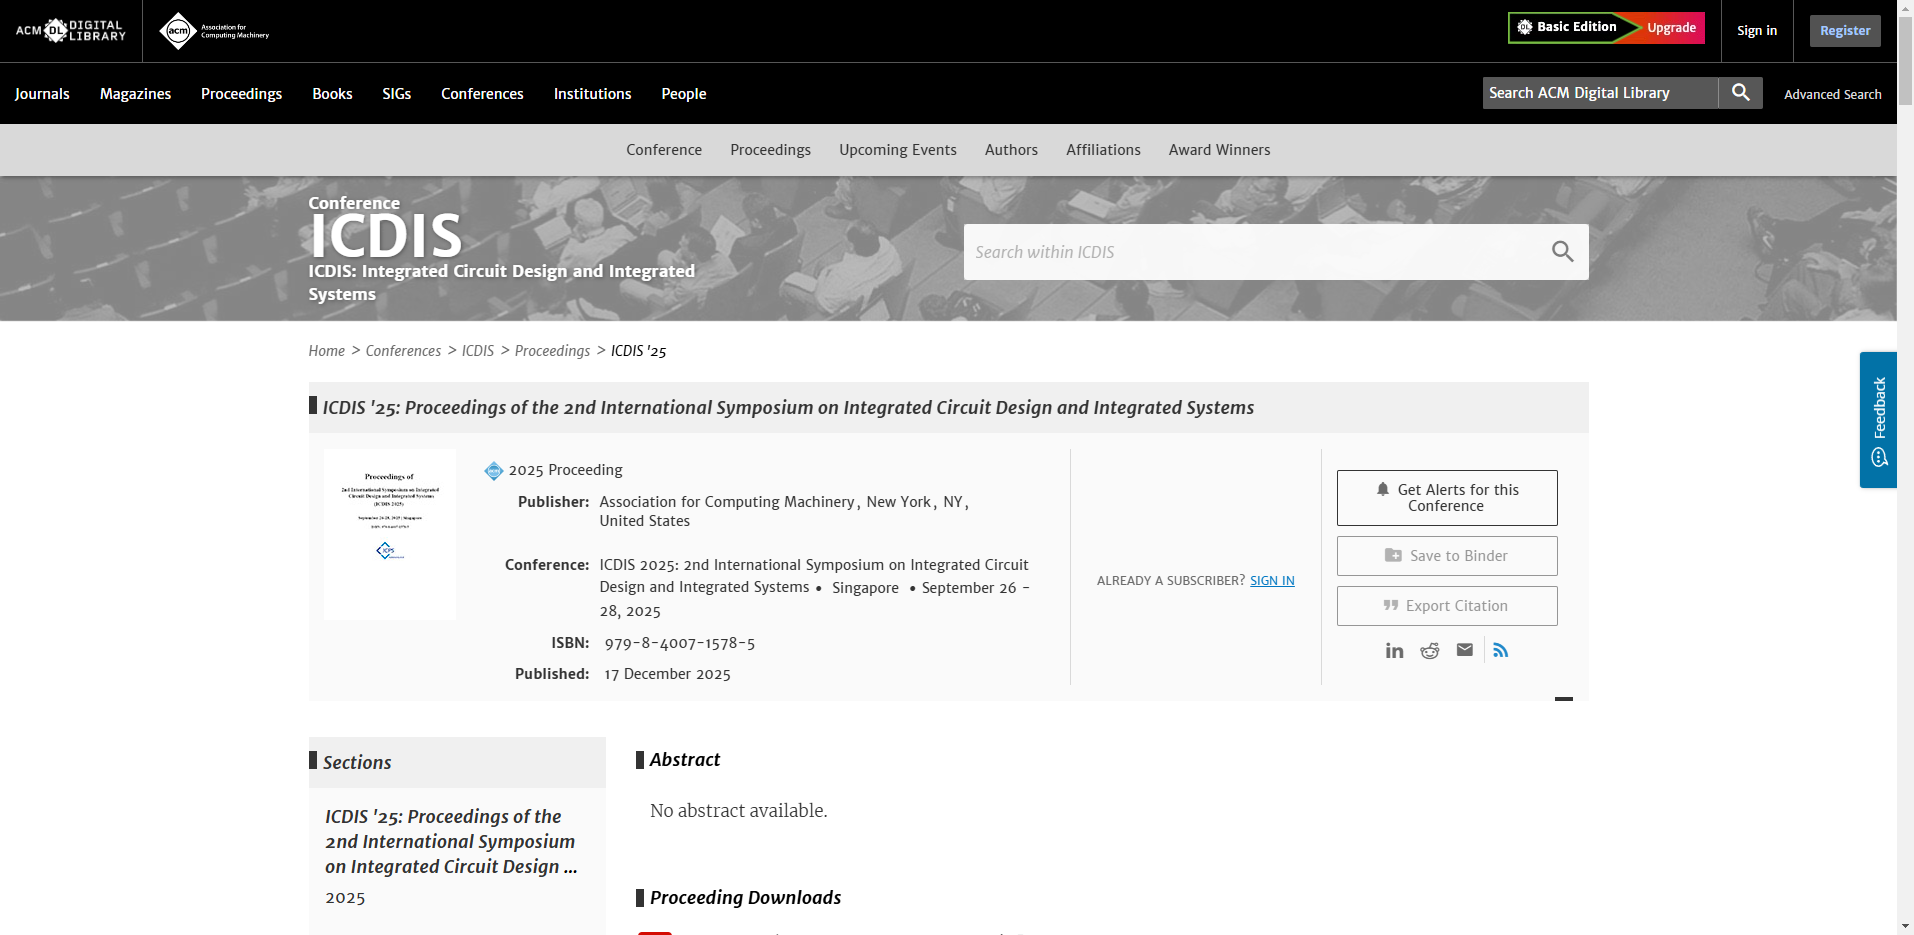Share the proceeding on Reddit
Image resolution: width=1914 pixels, height=935 pixels.
(x=1430, y=651)
